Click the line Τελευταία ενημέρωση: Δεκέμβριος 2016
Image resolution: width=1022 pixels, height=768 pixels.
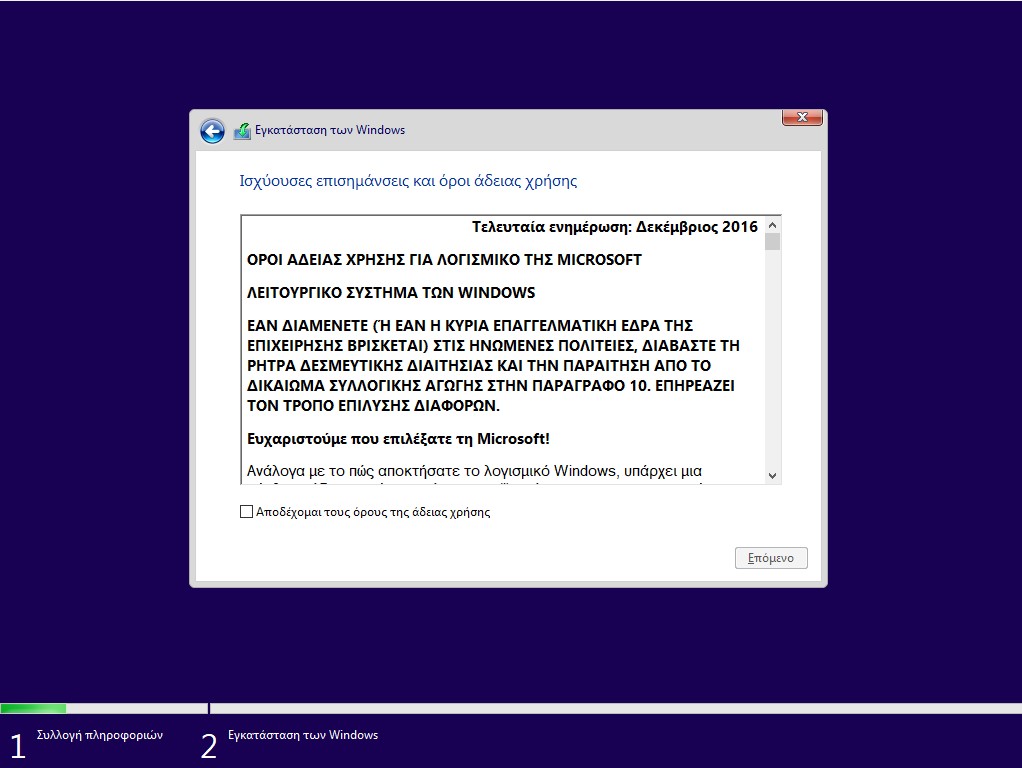(615, 227)
